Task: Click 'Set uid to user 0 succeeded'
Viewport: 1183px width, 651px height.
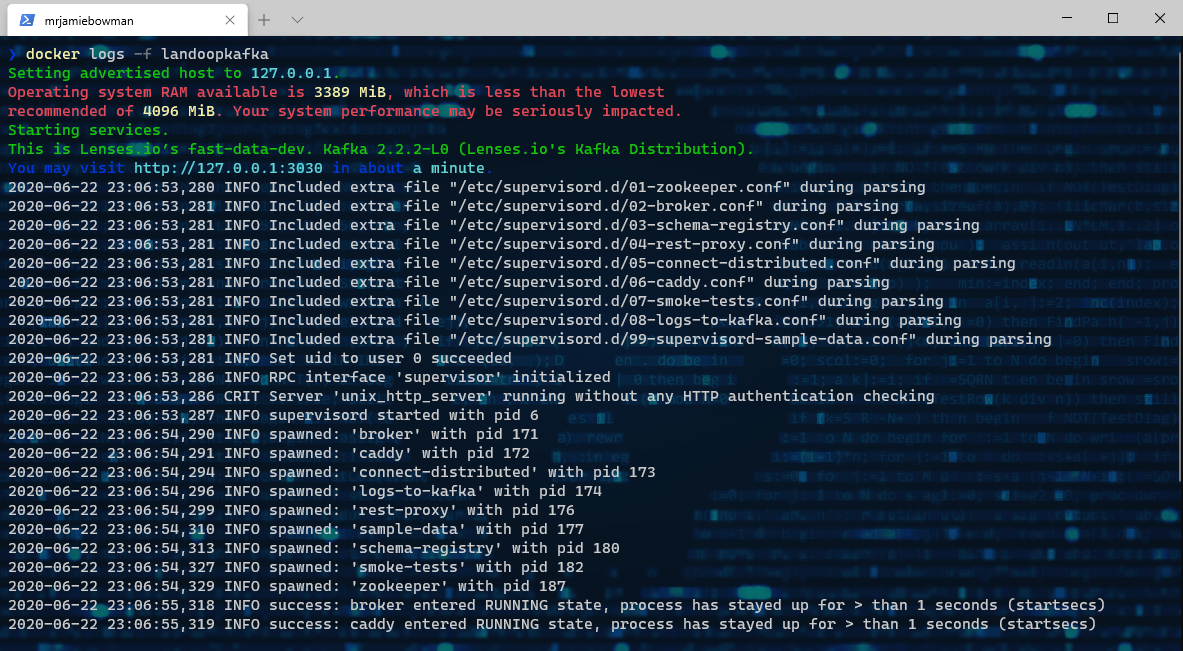Action: click(390, 358)
